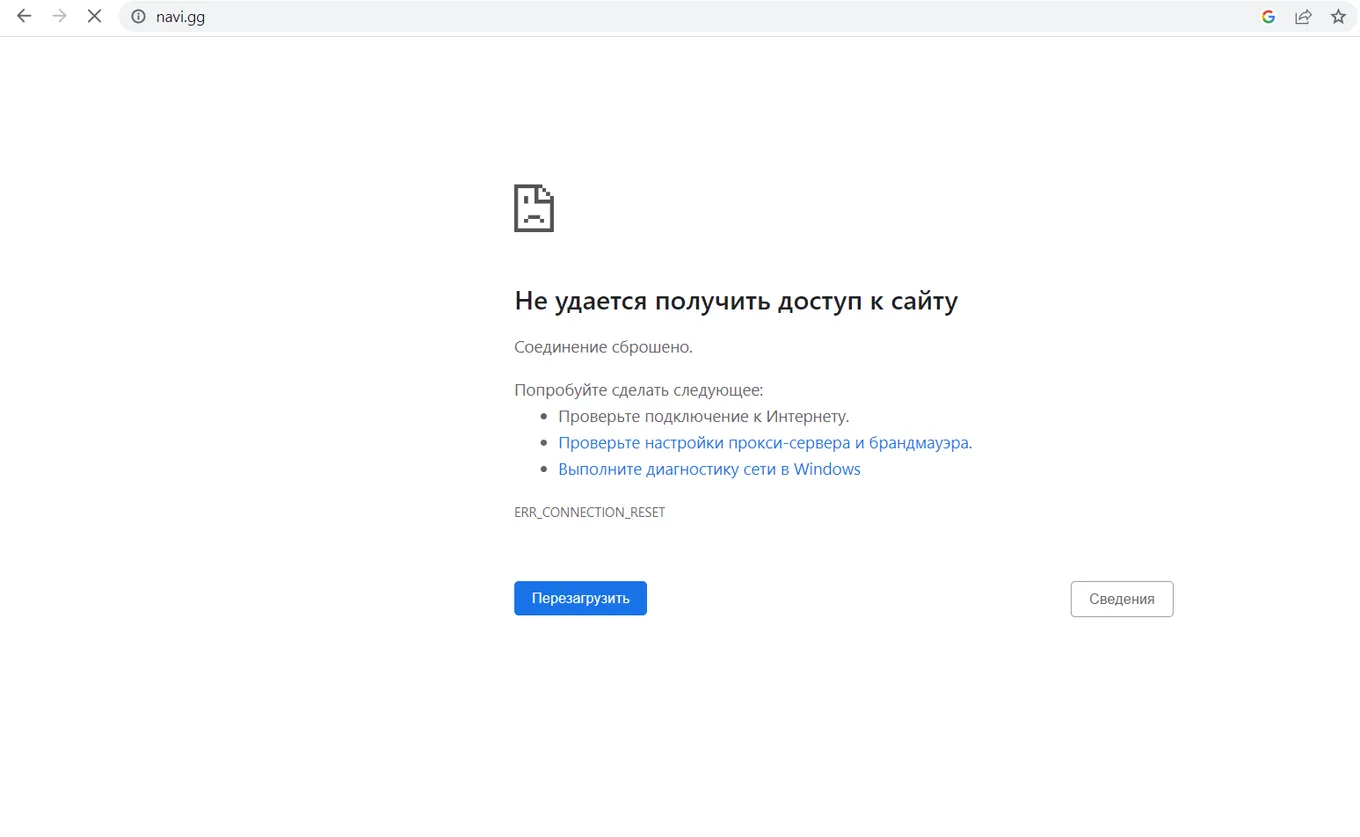Click the forward navigation arrow
The width and height of the screenshot is (1360, 837).
(59, 16)
